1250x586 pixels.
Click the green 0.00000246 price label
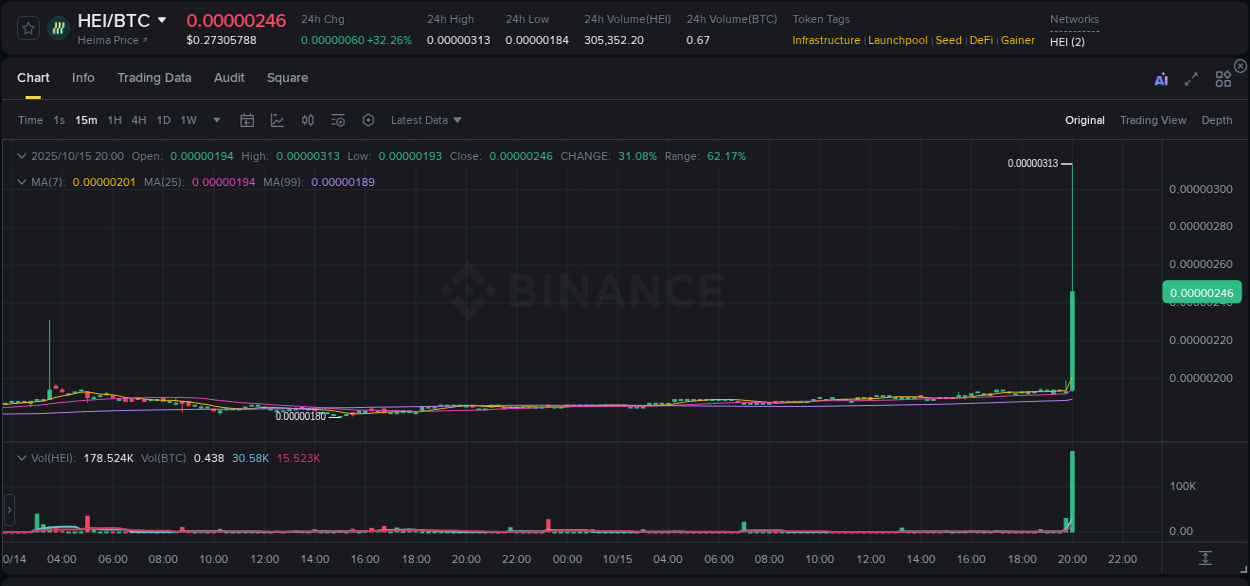1204,291
